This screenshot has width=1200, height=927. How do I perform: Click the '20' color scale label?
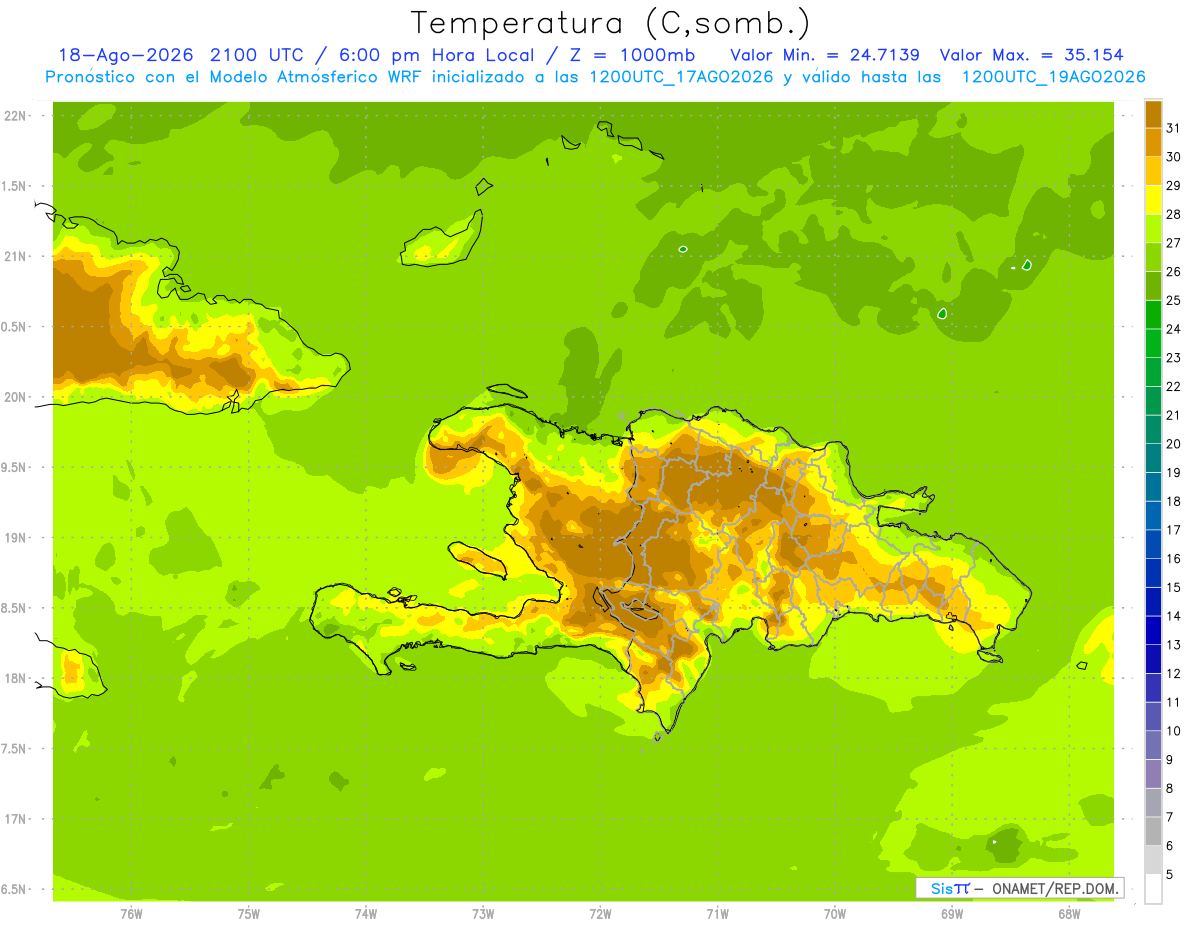pyautogui.click(x=1174, y=444)
